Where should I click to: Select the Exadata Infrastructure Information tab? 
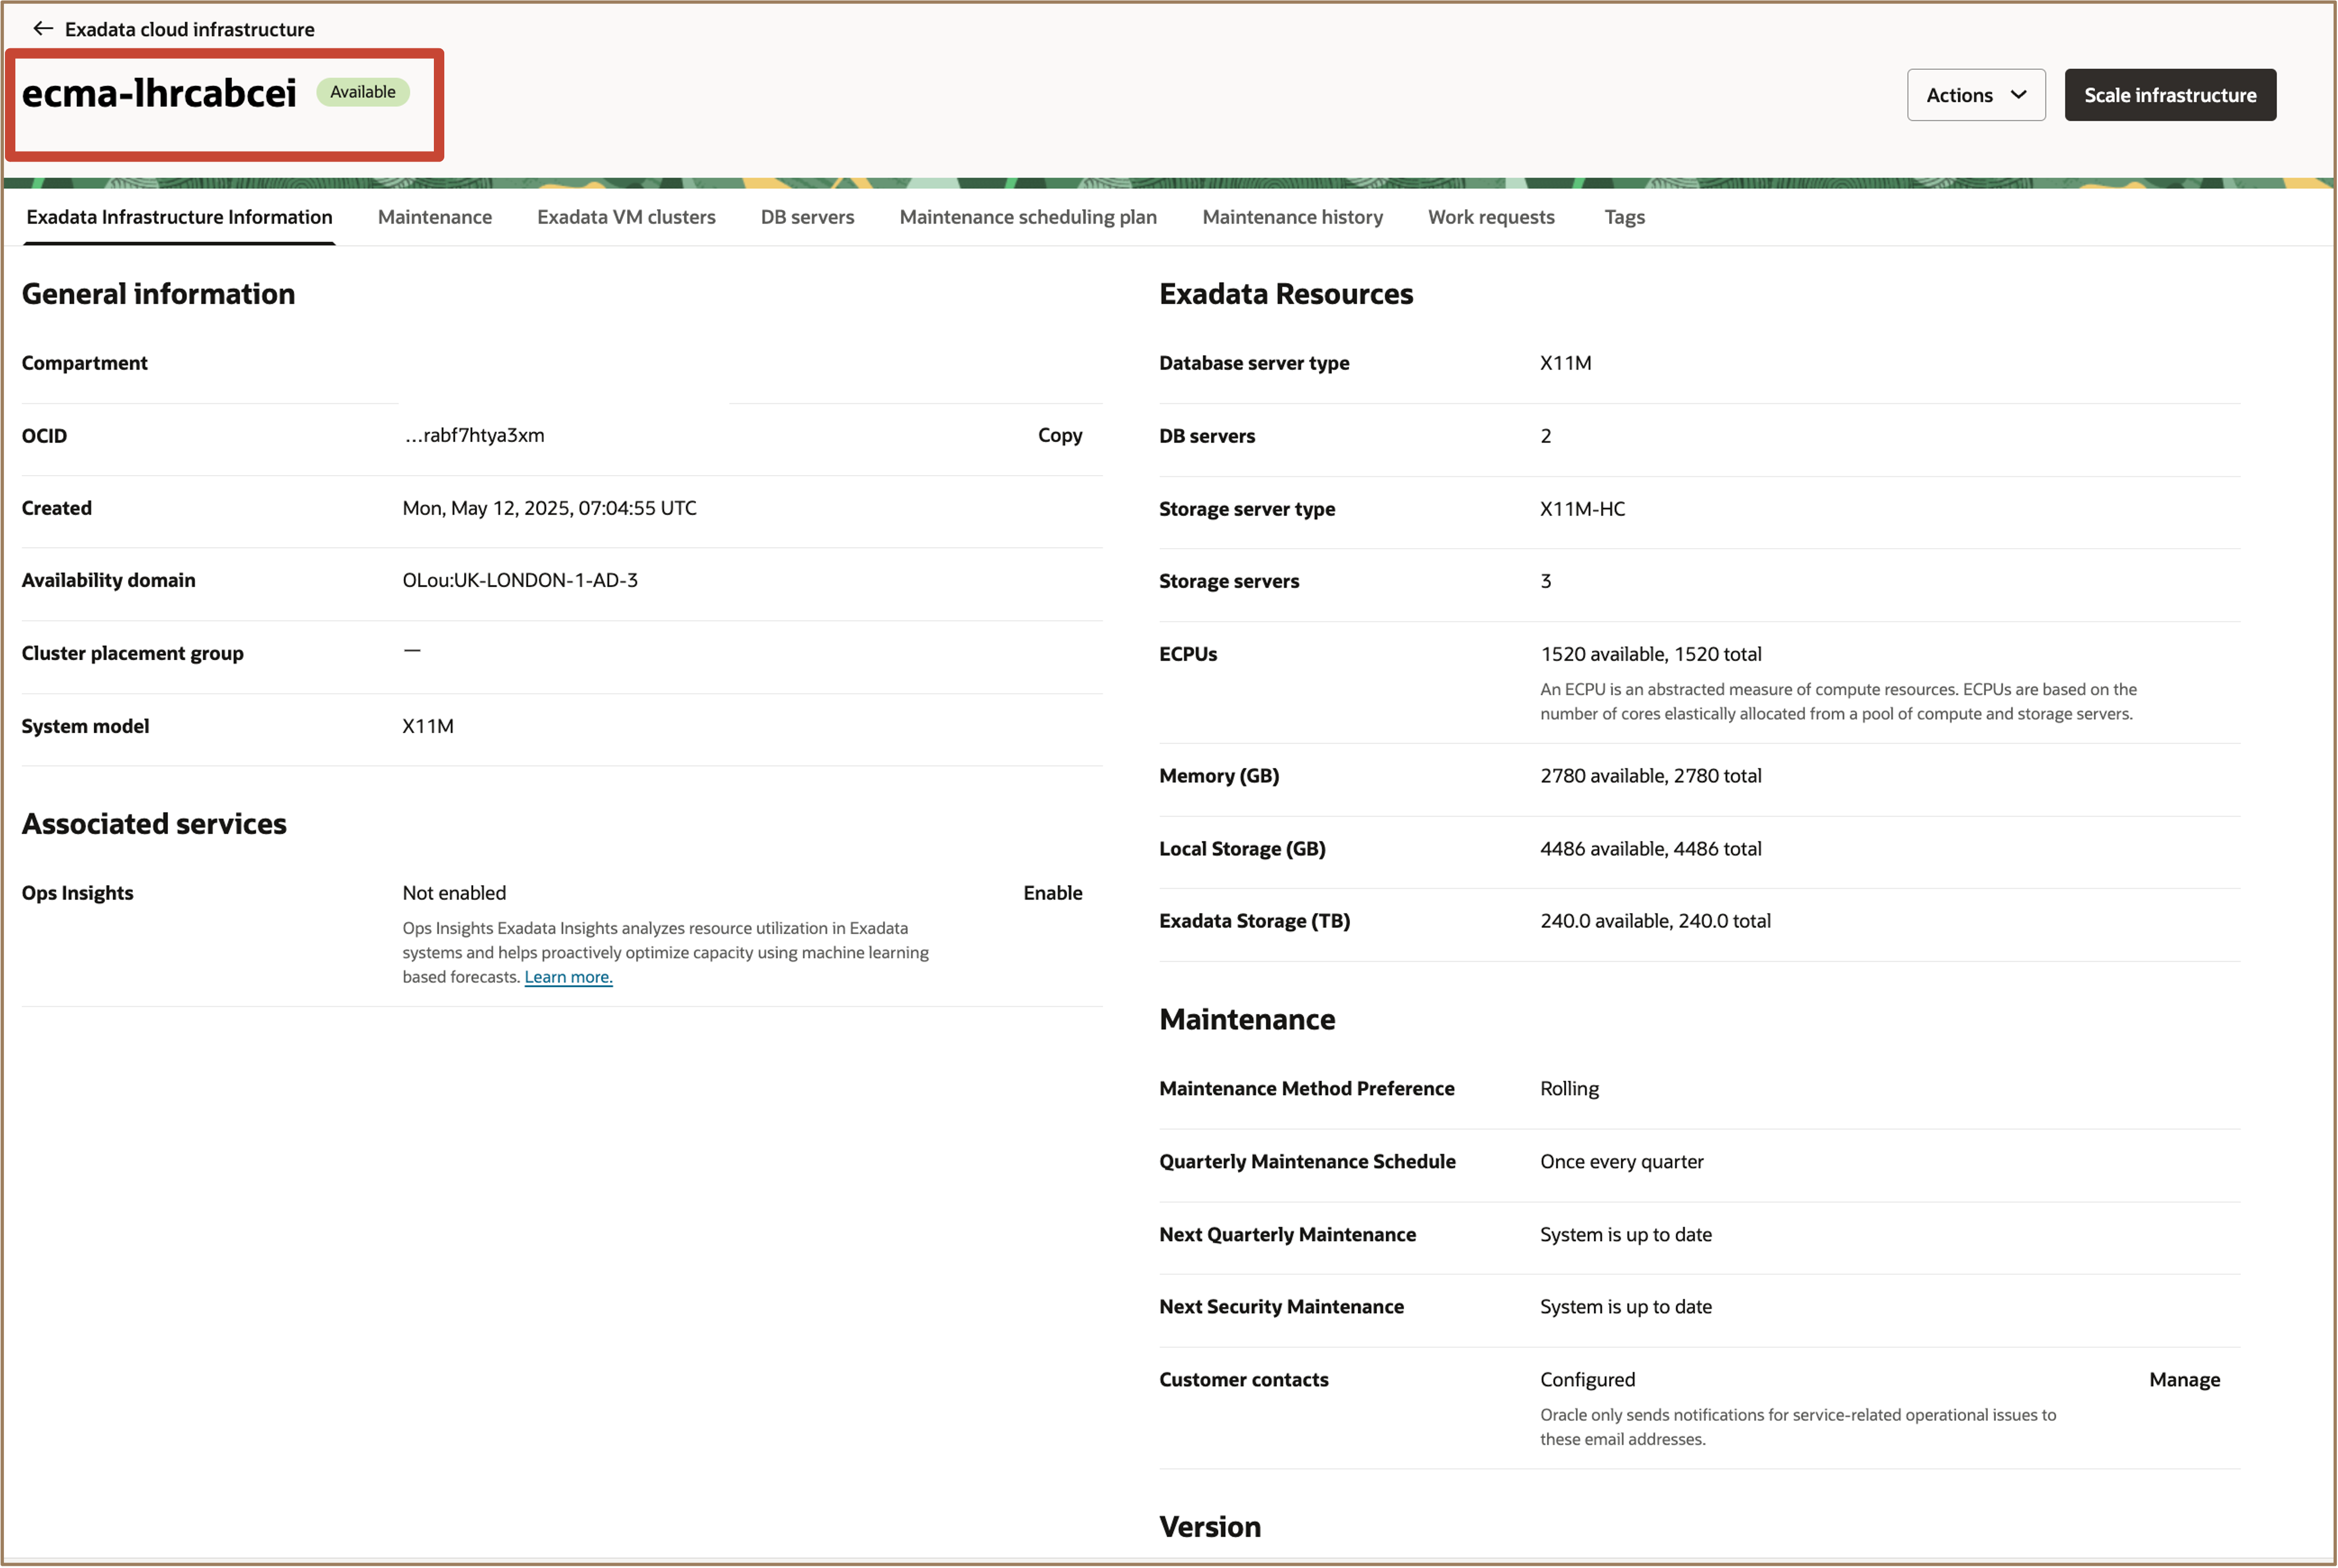(178, 216)
